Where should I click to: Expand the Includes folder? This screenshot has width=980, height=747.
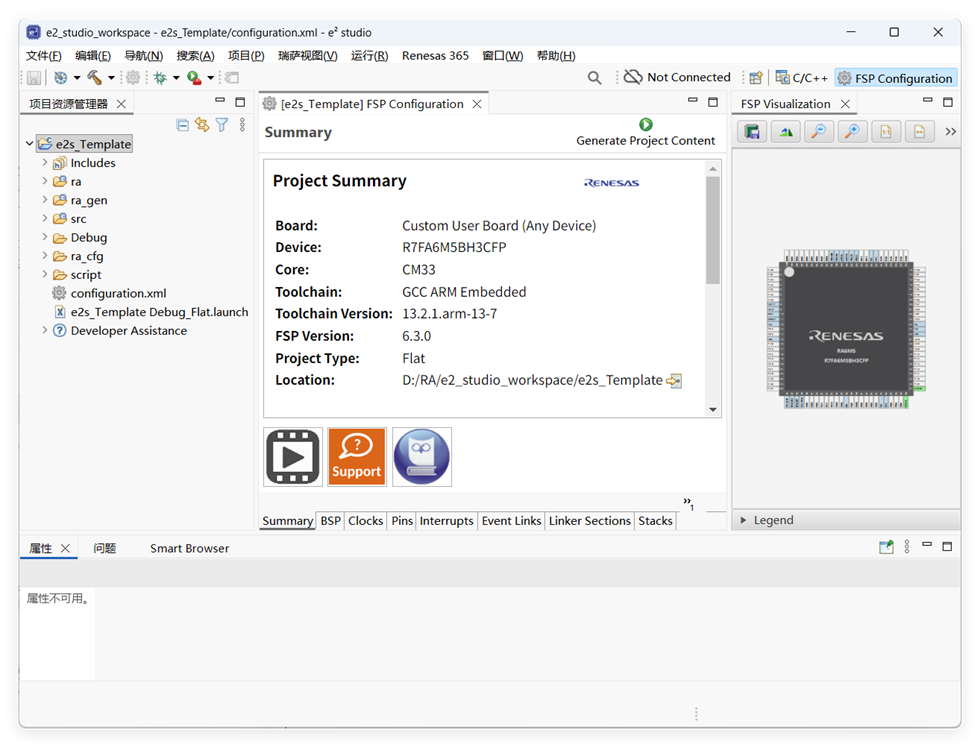pos(44,163)
